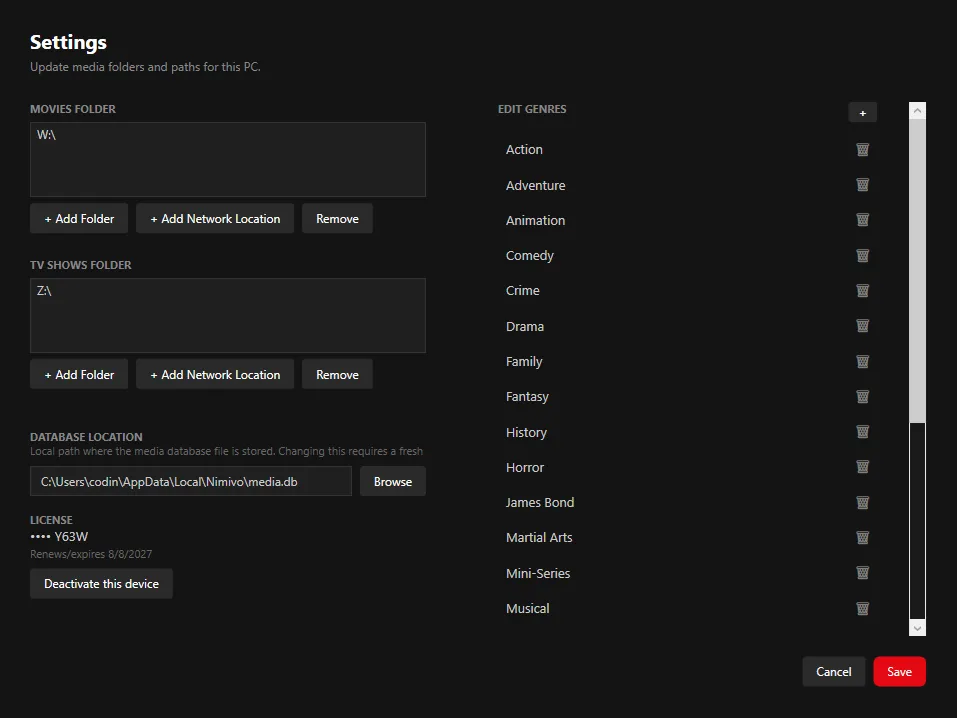Select the Mini-Series genre name
This screenshot has height=718, width=957.
tap(538, 573)
